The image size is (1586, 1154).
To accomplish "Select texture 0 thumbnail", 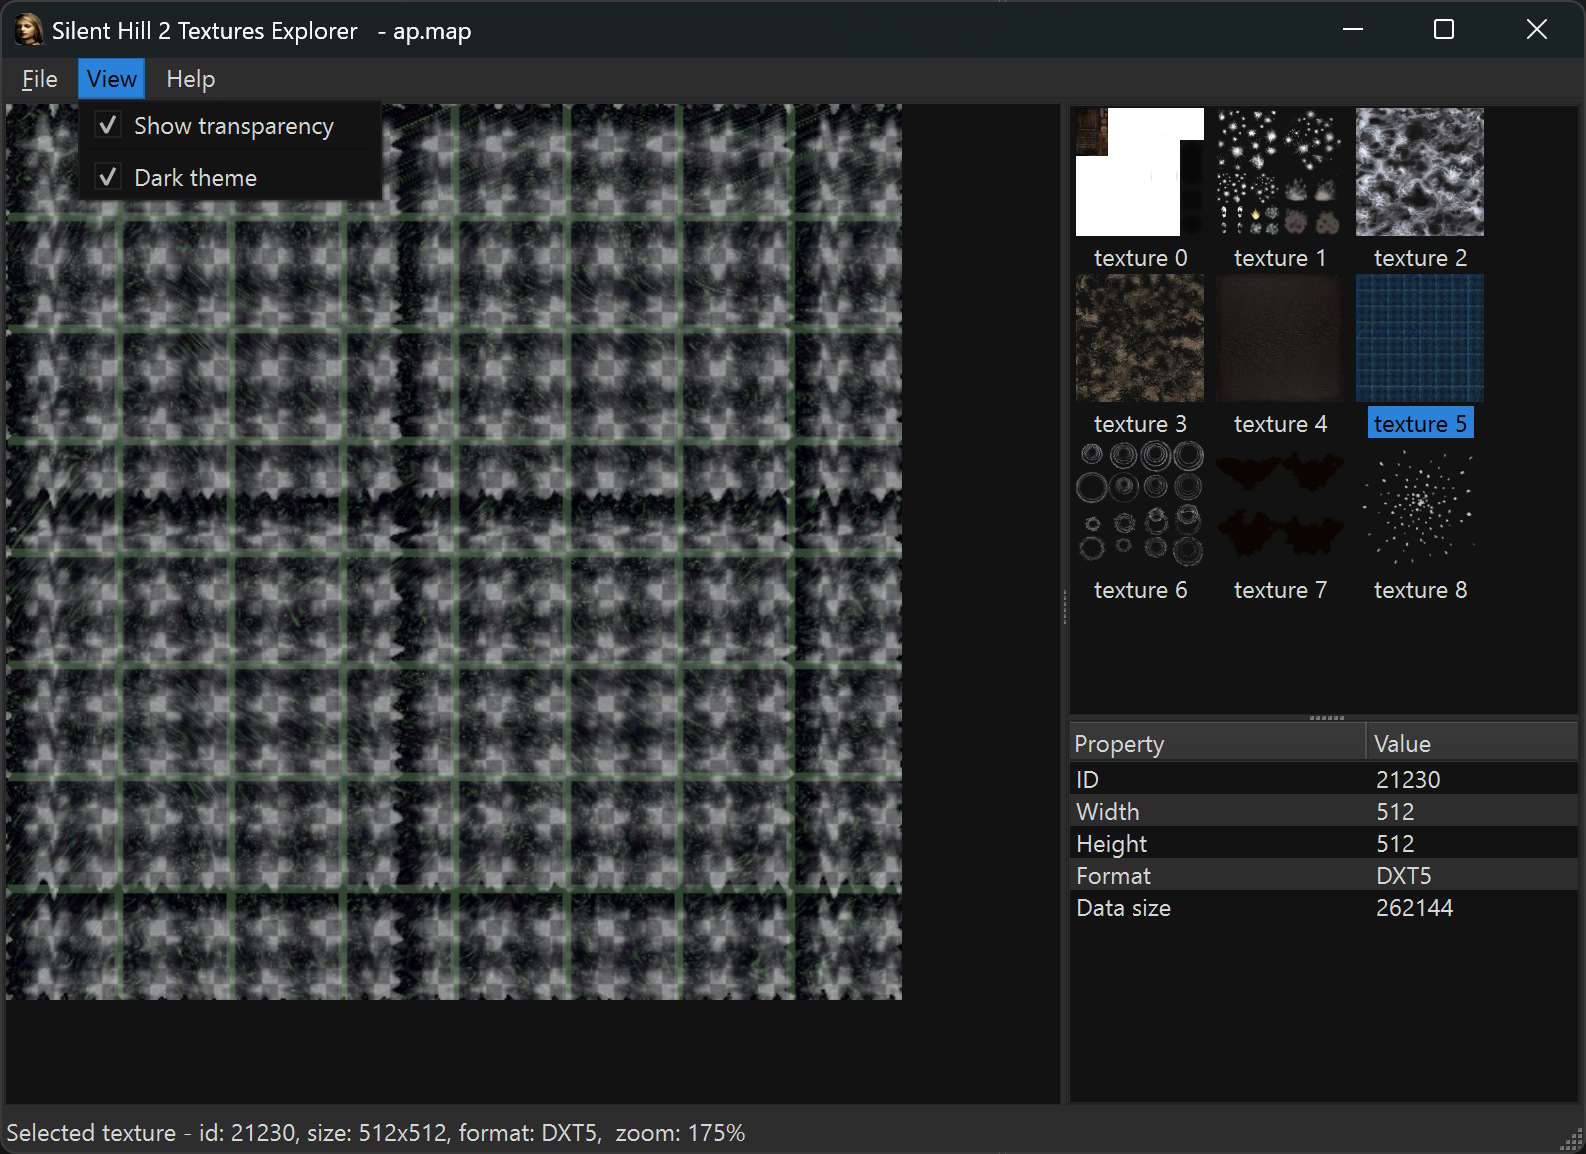I will point(1140,172).
